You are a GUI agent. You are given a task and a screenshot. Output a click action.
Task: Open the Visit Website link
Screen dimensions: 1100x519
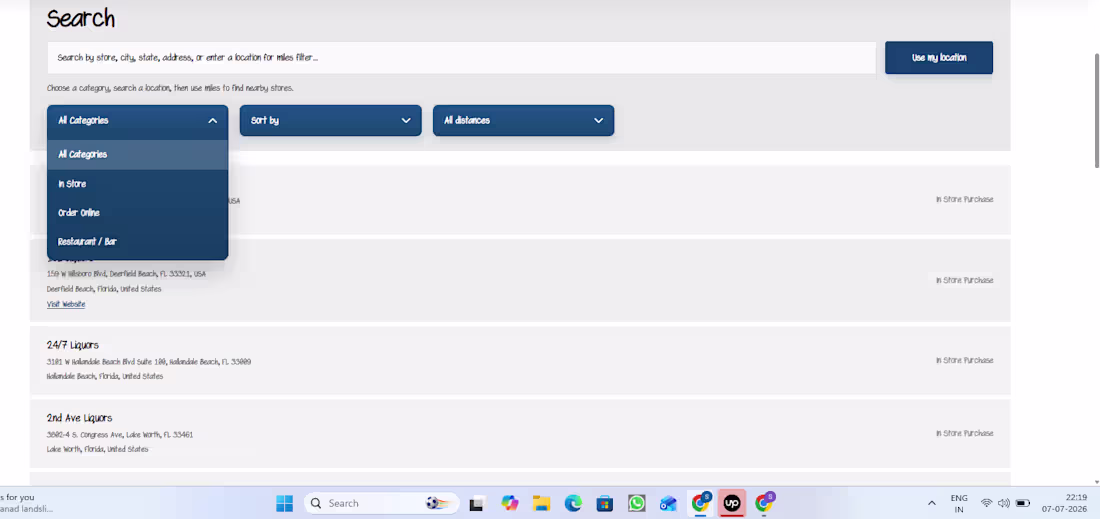66,304
